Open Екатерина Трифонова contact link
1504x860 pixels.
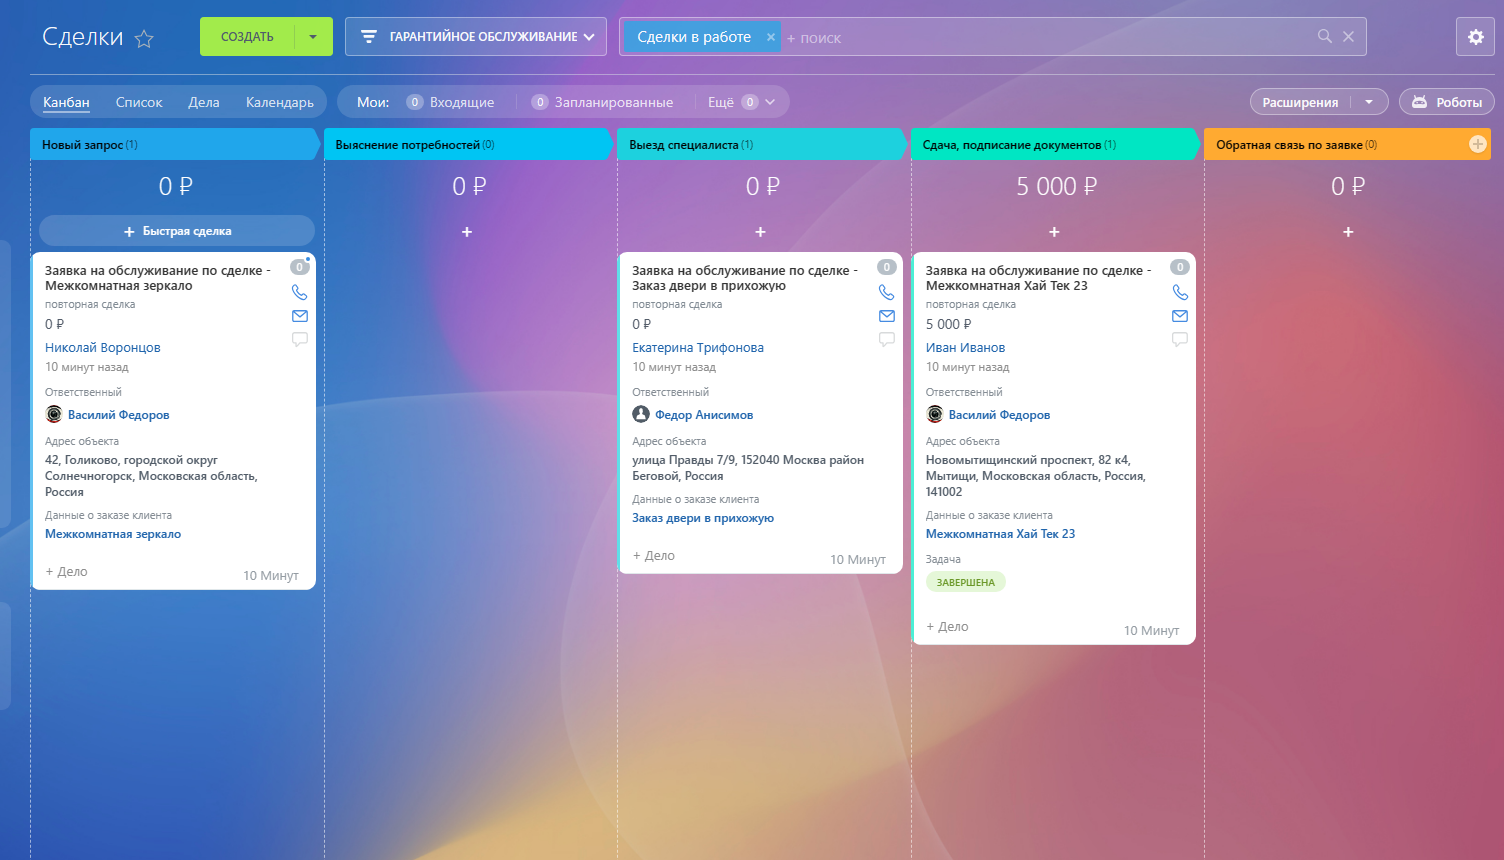coord(698,348)
